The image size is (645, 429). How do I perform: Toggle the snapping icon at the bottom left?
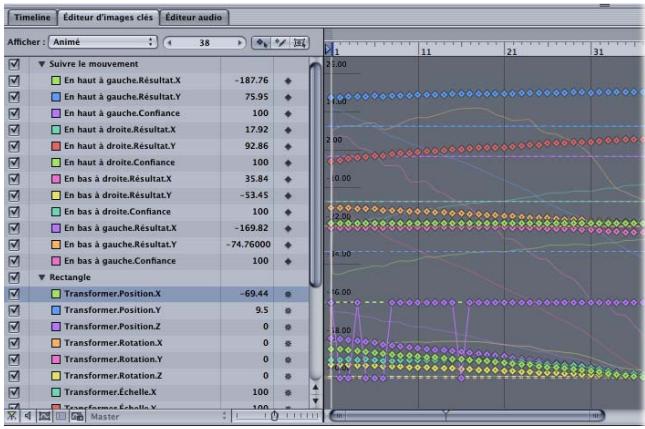pyautogui.click(x=12, y=416)
